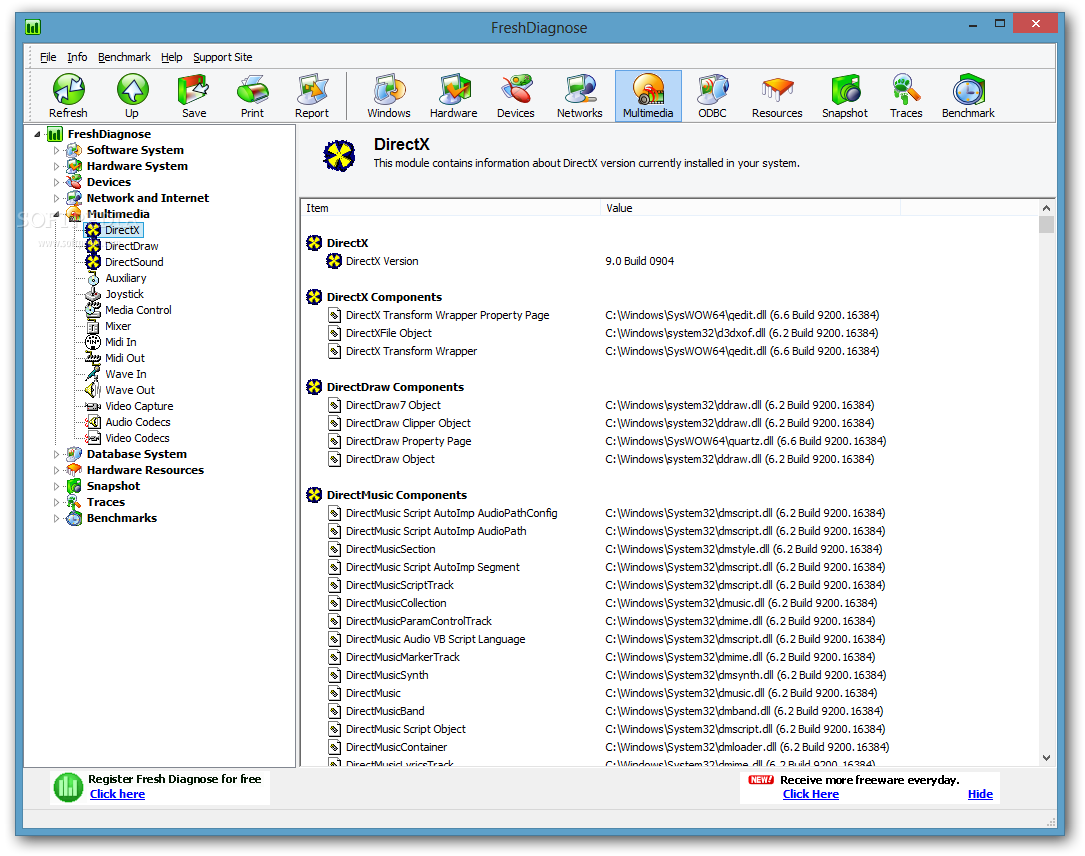Screen dimensions: 1085x856
Task: Open the Benchmark toolbar icon
Action: pyautogui.click(x=968, y=96)
